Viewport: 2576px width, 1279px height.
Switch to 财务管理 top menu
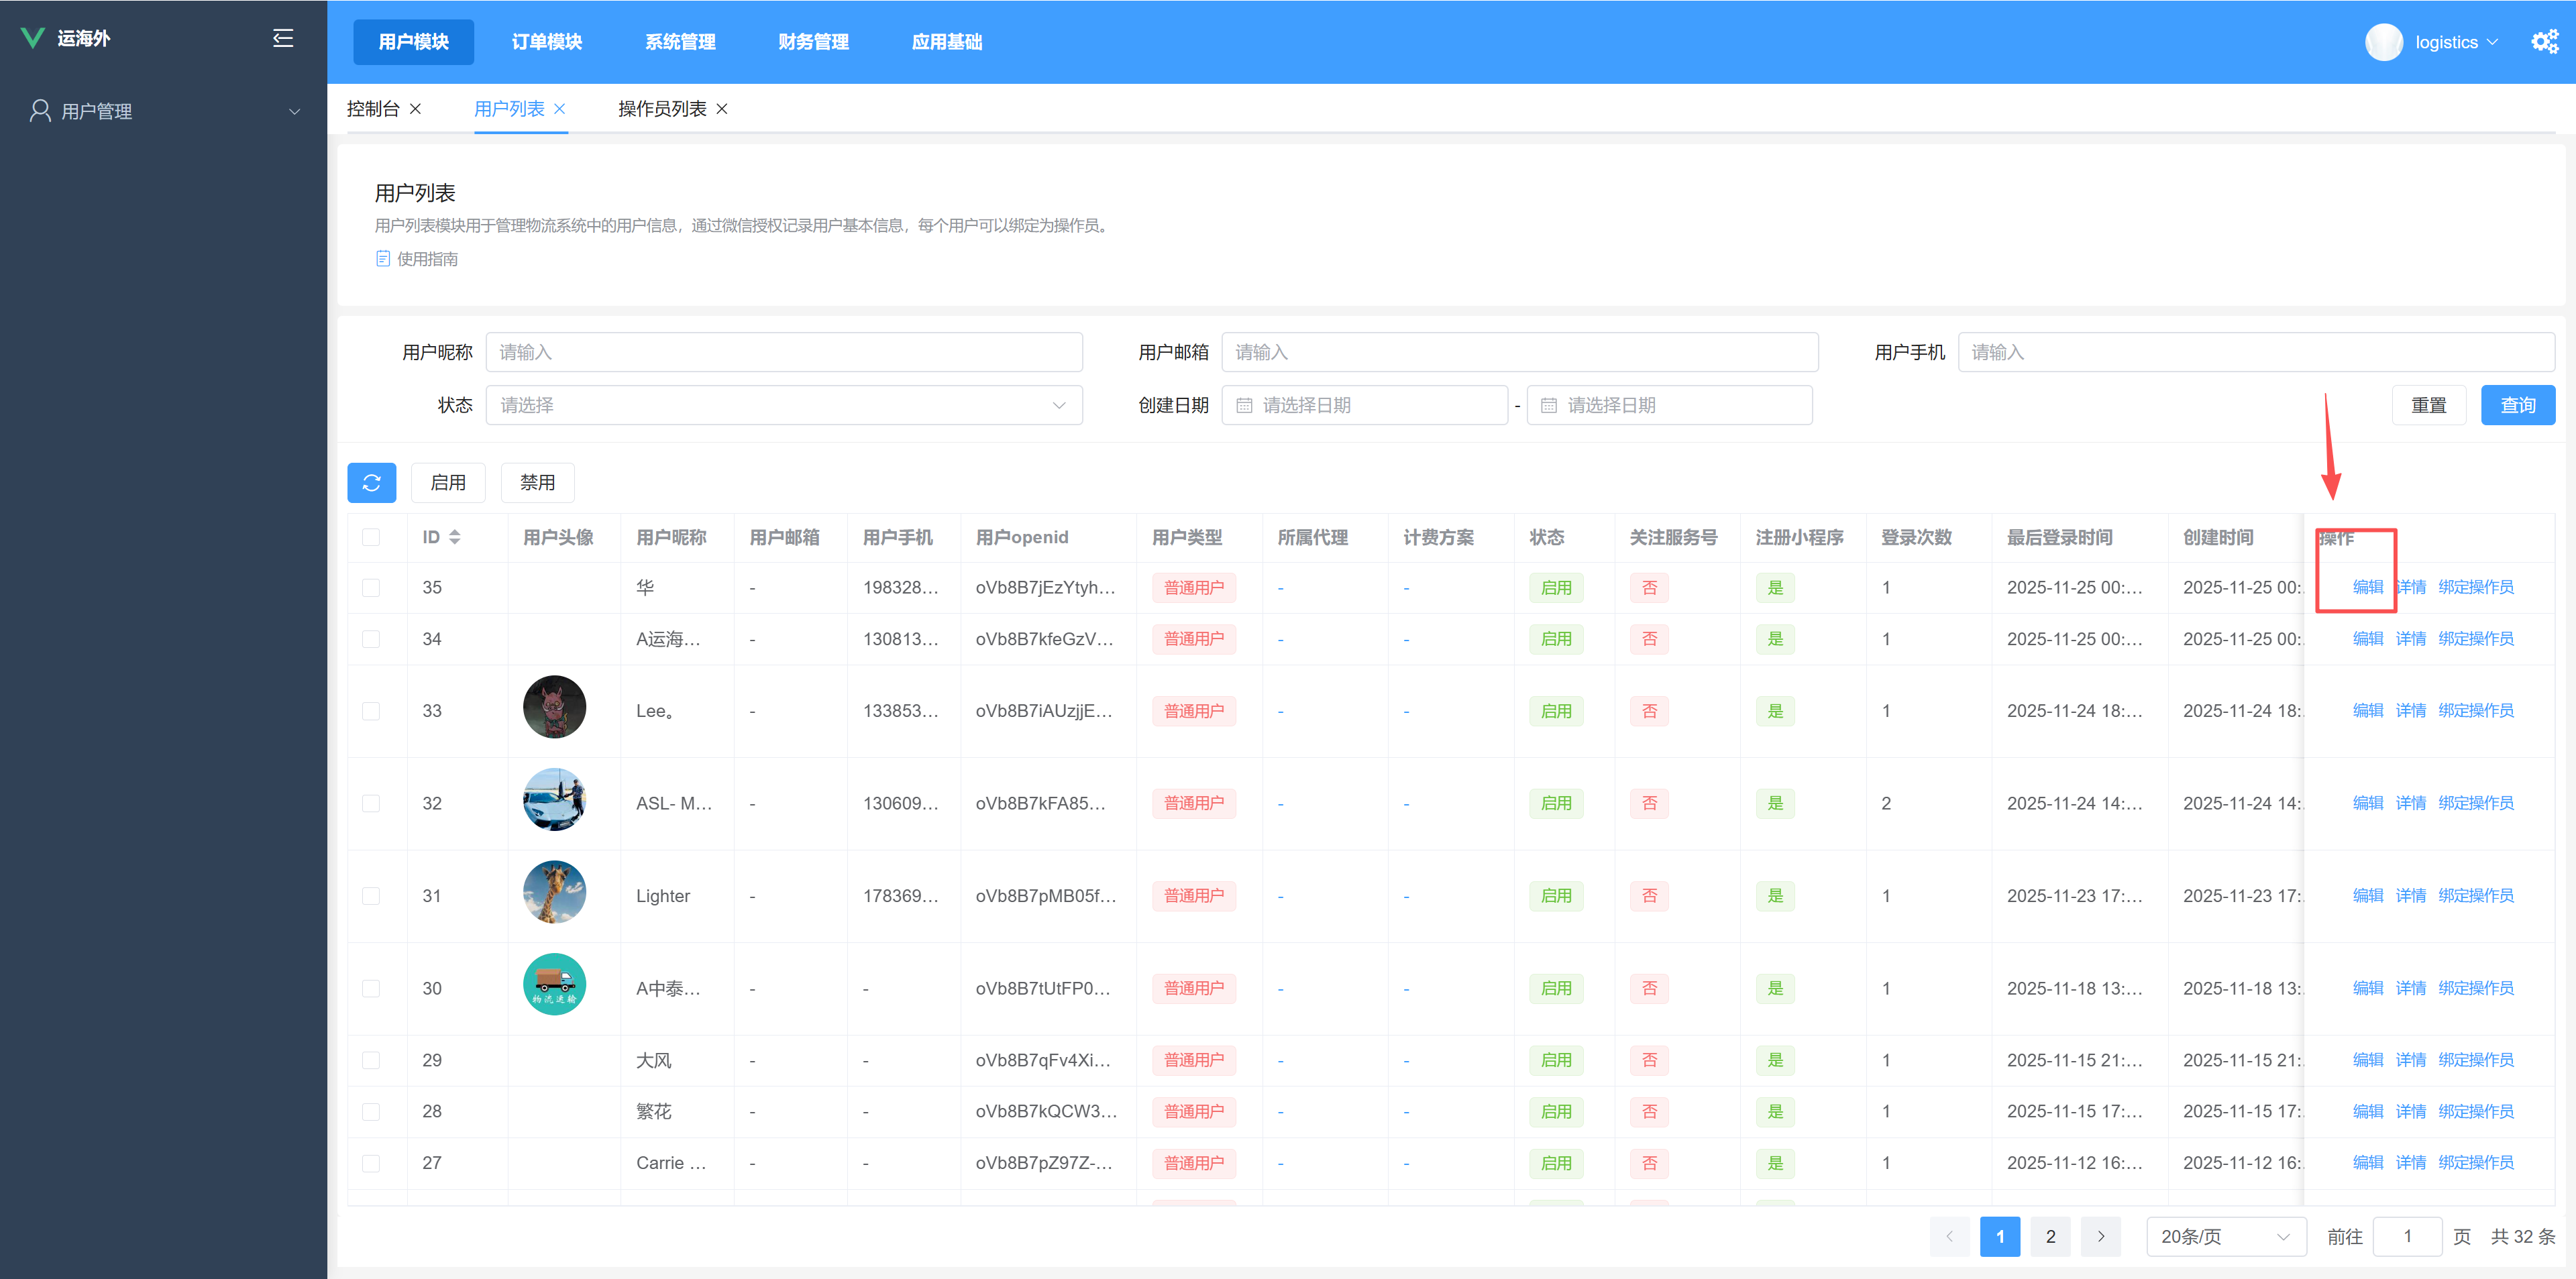[x=813, y=42]
